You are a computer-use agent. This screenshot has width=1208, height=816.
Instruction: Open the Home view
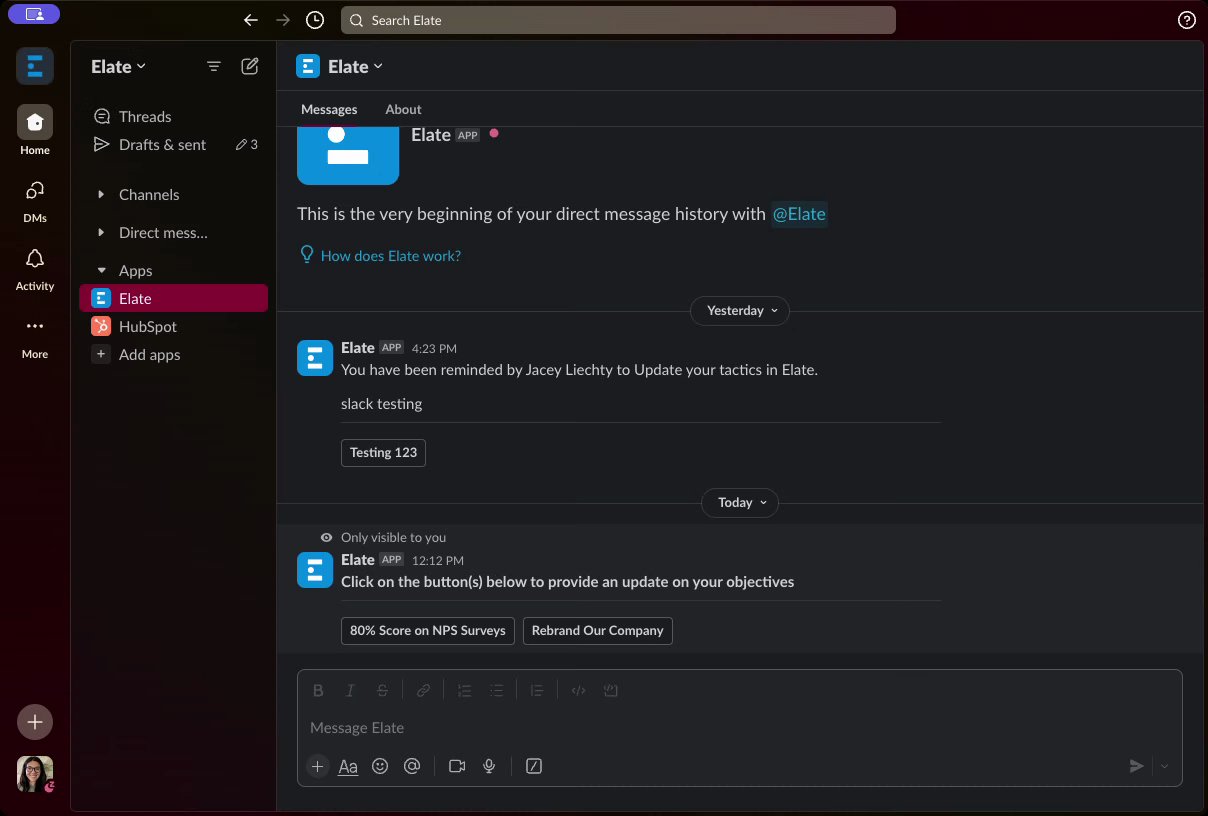tap(35, 131)
